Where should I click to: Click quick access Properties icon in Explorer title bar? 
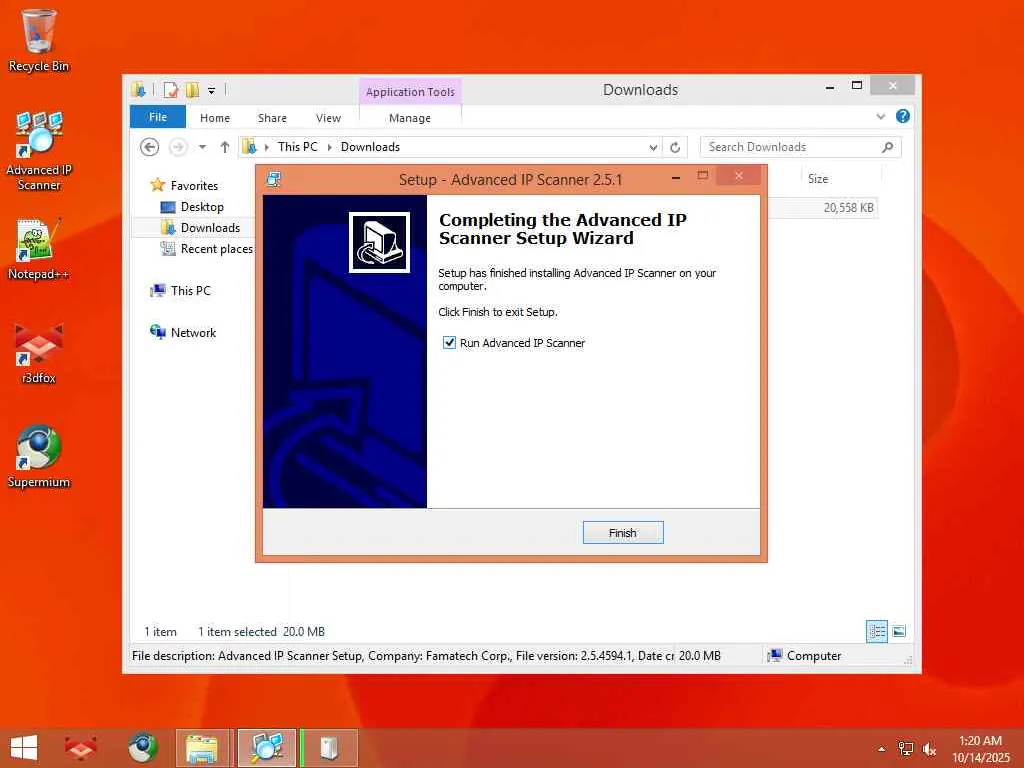click(x=171, y=90)
